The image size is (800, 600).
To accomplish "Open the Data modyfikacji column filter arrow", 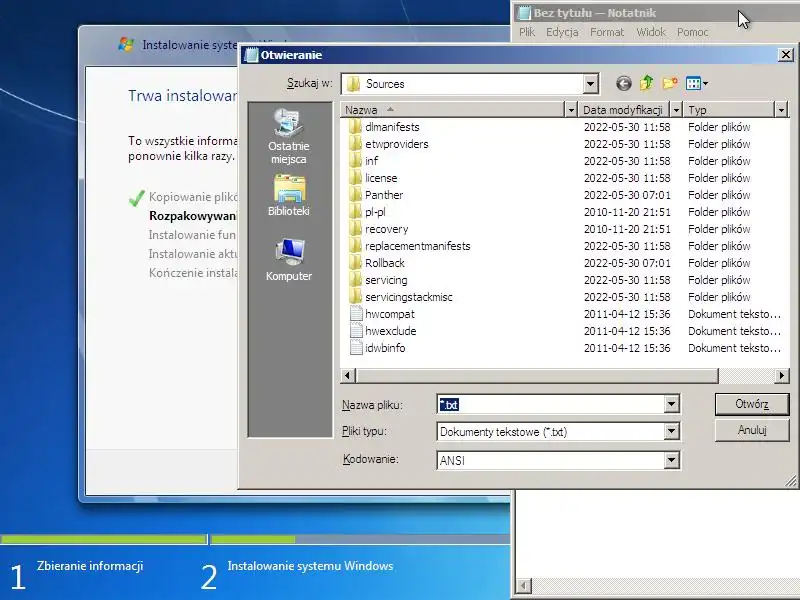I will pyautogui.click(x=676, y=110).
